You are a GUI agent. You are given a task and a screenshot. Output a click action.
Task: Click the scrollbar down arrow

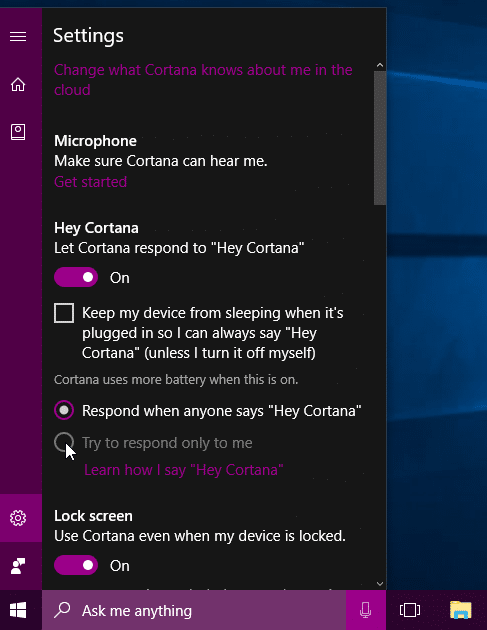[380, 584]
